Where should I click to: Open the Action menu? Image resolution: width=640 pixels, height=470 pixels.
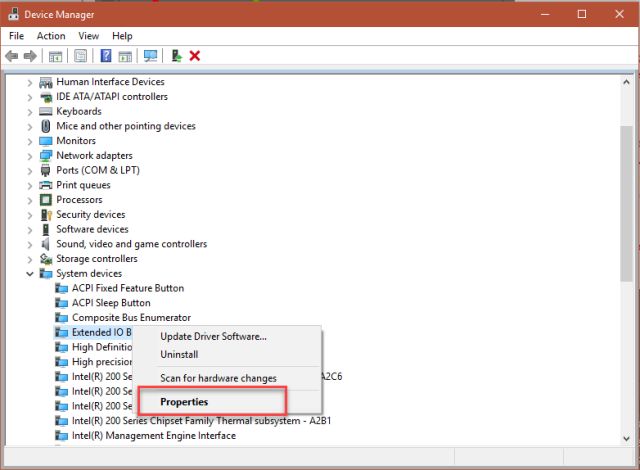pos(51,36)
